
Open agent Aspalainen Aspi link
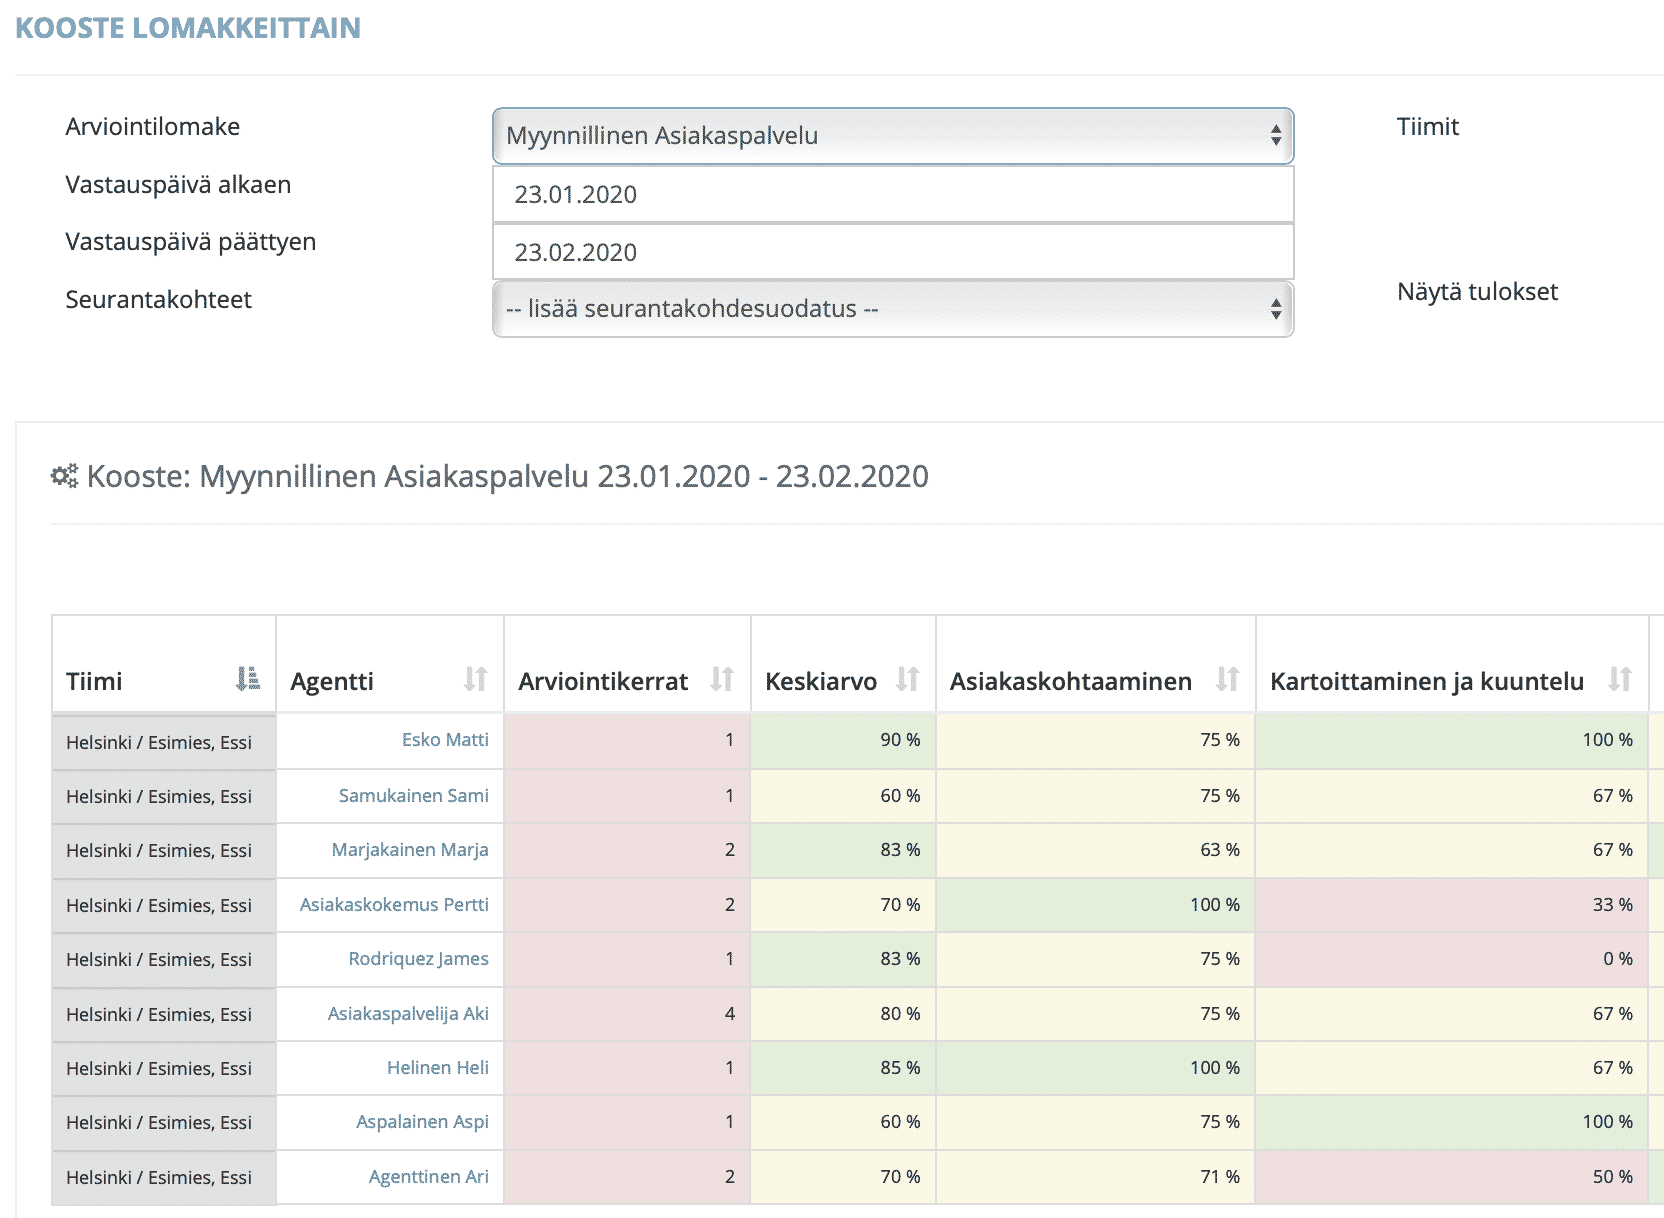point(422,1122)
